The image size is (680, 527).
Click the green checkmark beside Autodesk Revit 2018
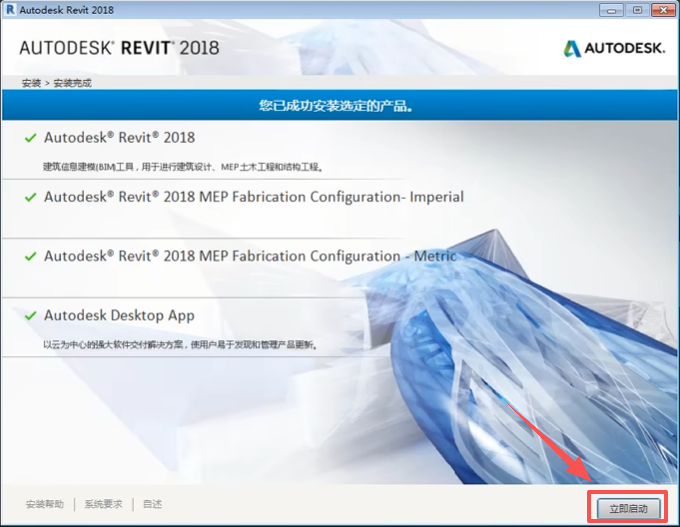[30, 138]
